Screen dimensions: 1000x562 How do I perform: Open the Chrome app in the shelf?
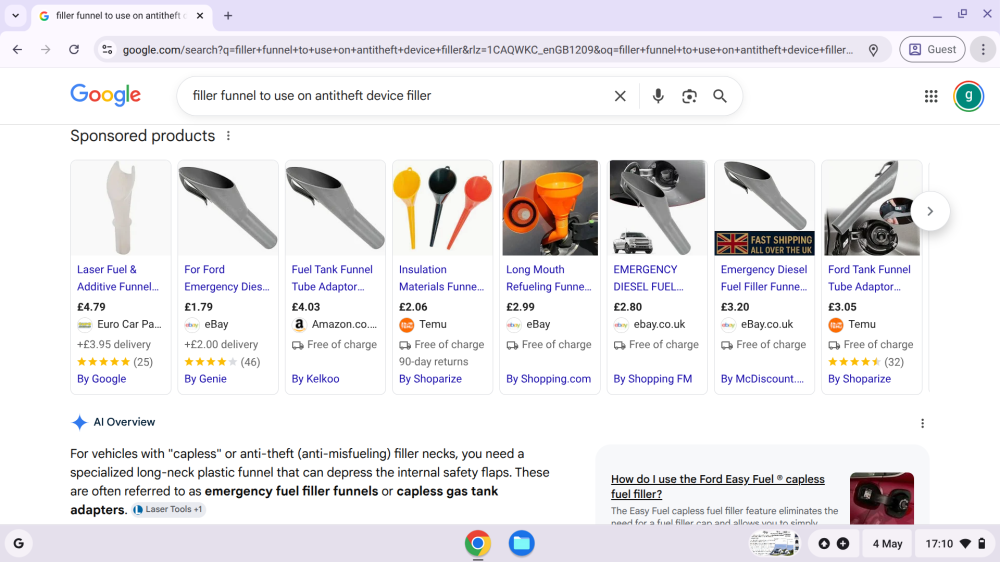click(478, 544)
